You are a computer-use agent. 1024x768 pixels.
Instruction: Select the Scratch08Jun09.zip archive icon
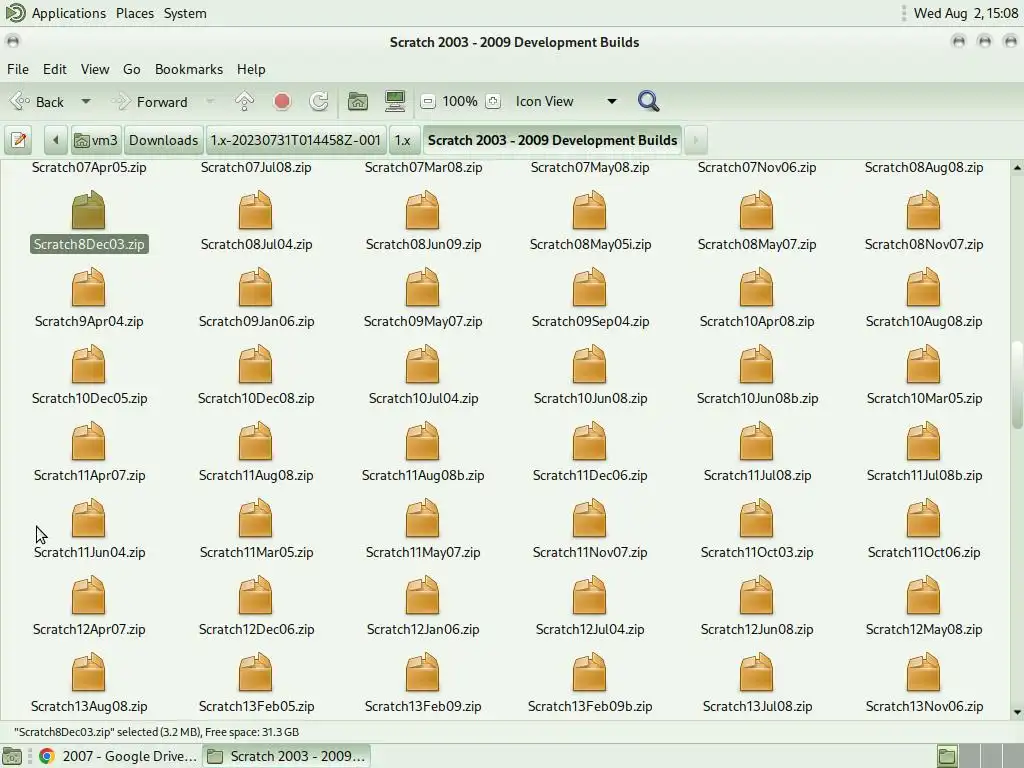click(x=423, y=210)
